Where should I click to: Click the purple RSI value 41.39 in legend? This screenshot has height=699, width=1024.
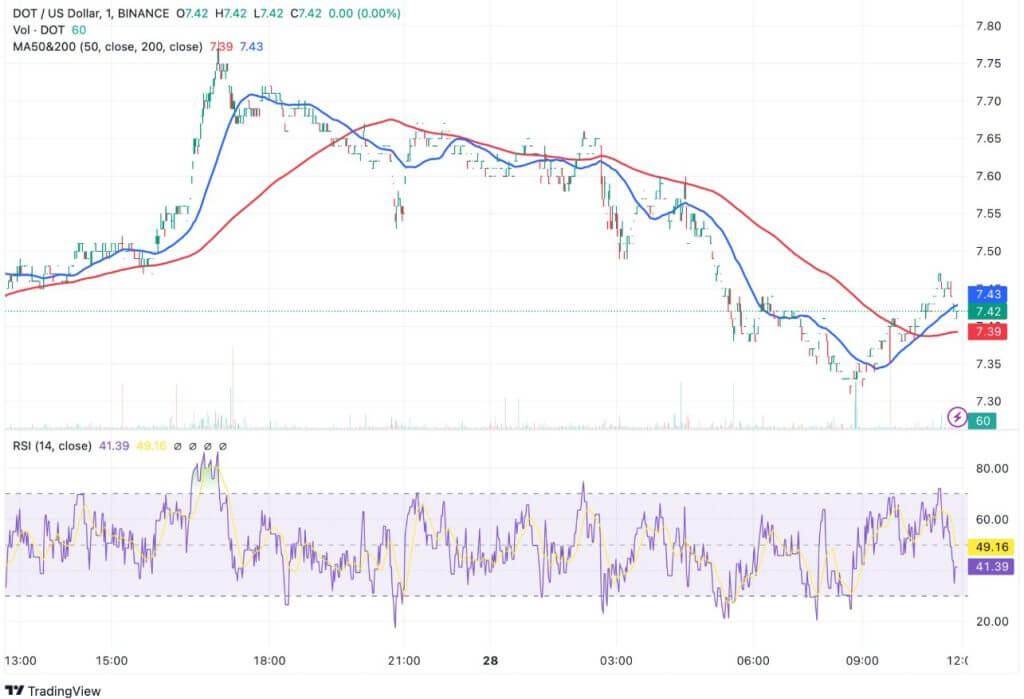click(114, 446)
